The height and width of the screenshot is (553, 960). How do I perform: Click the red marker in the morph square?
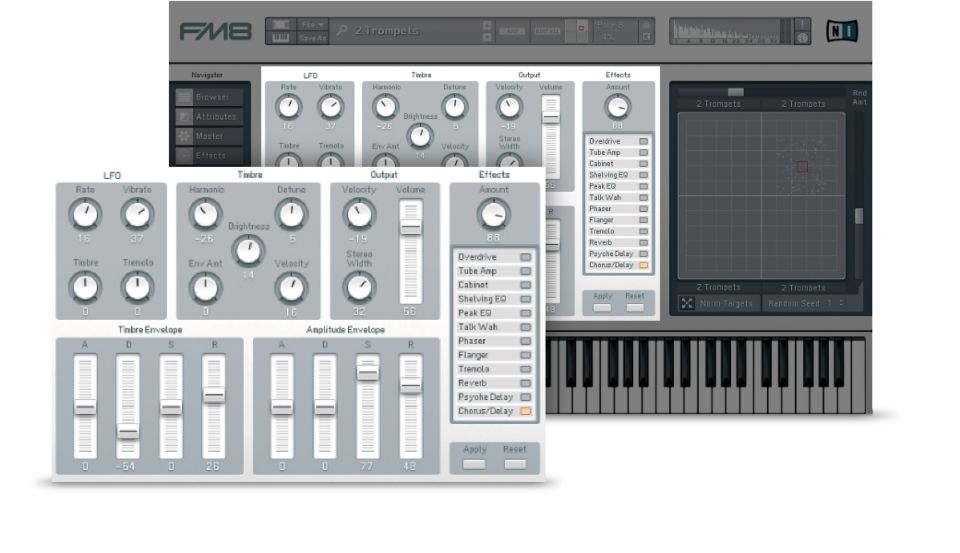point(801,166)
